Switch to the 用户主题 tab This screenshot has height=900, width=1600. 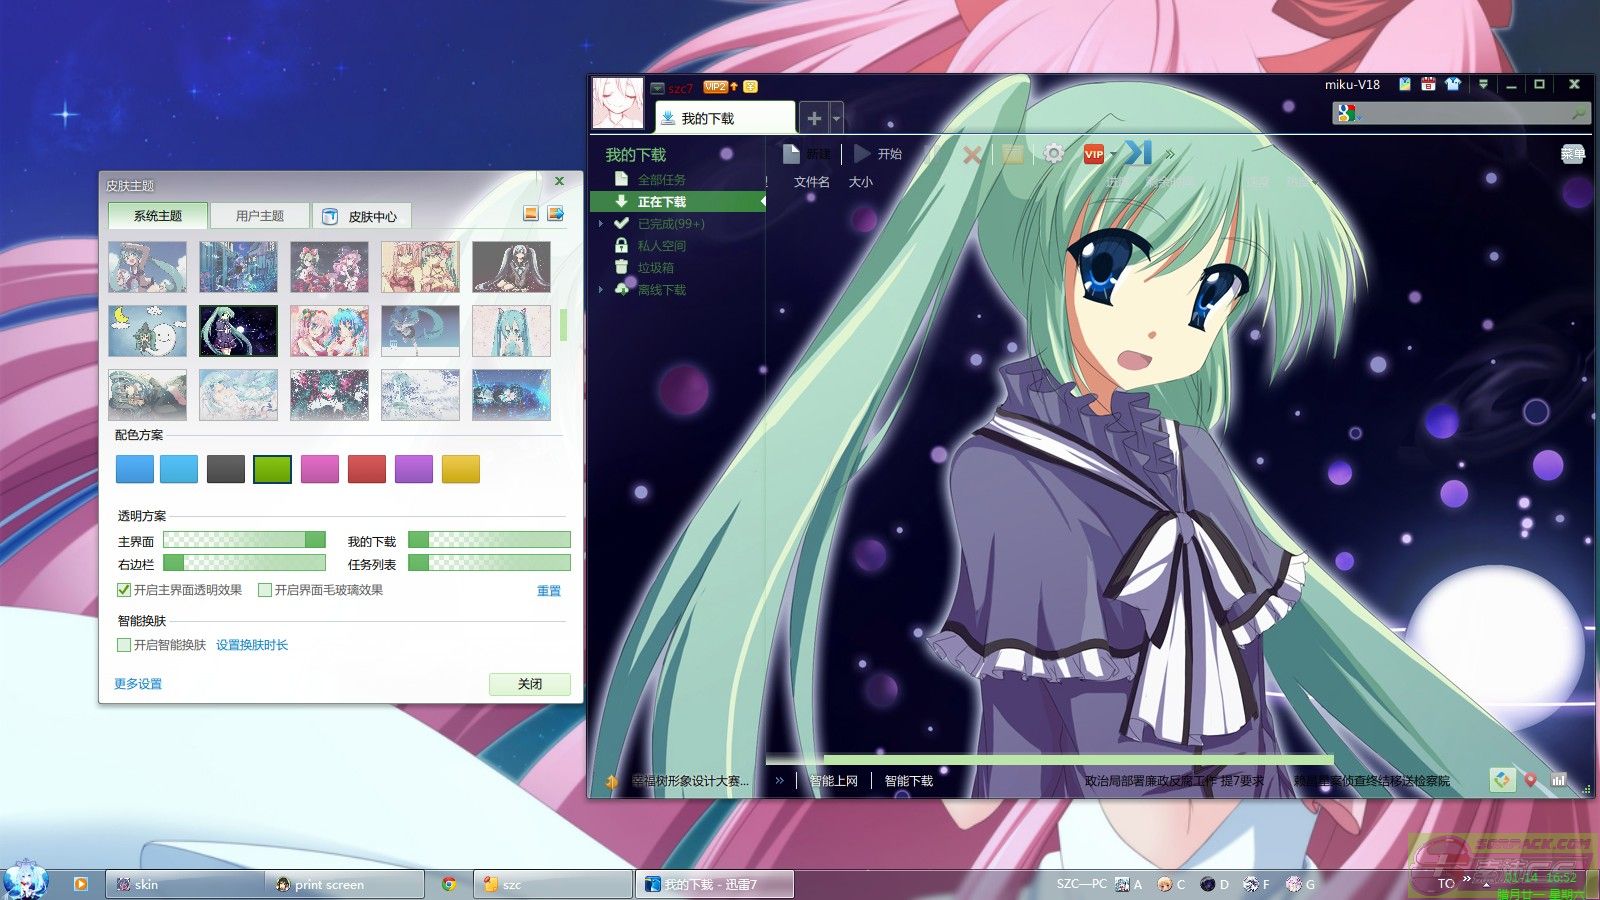(259, 216)
